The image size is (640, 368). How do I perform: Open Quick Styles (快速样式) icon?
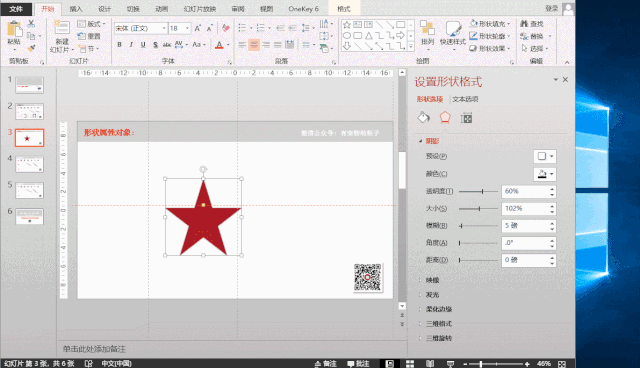(453, 29)
